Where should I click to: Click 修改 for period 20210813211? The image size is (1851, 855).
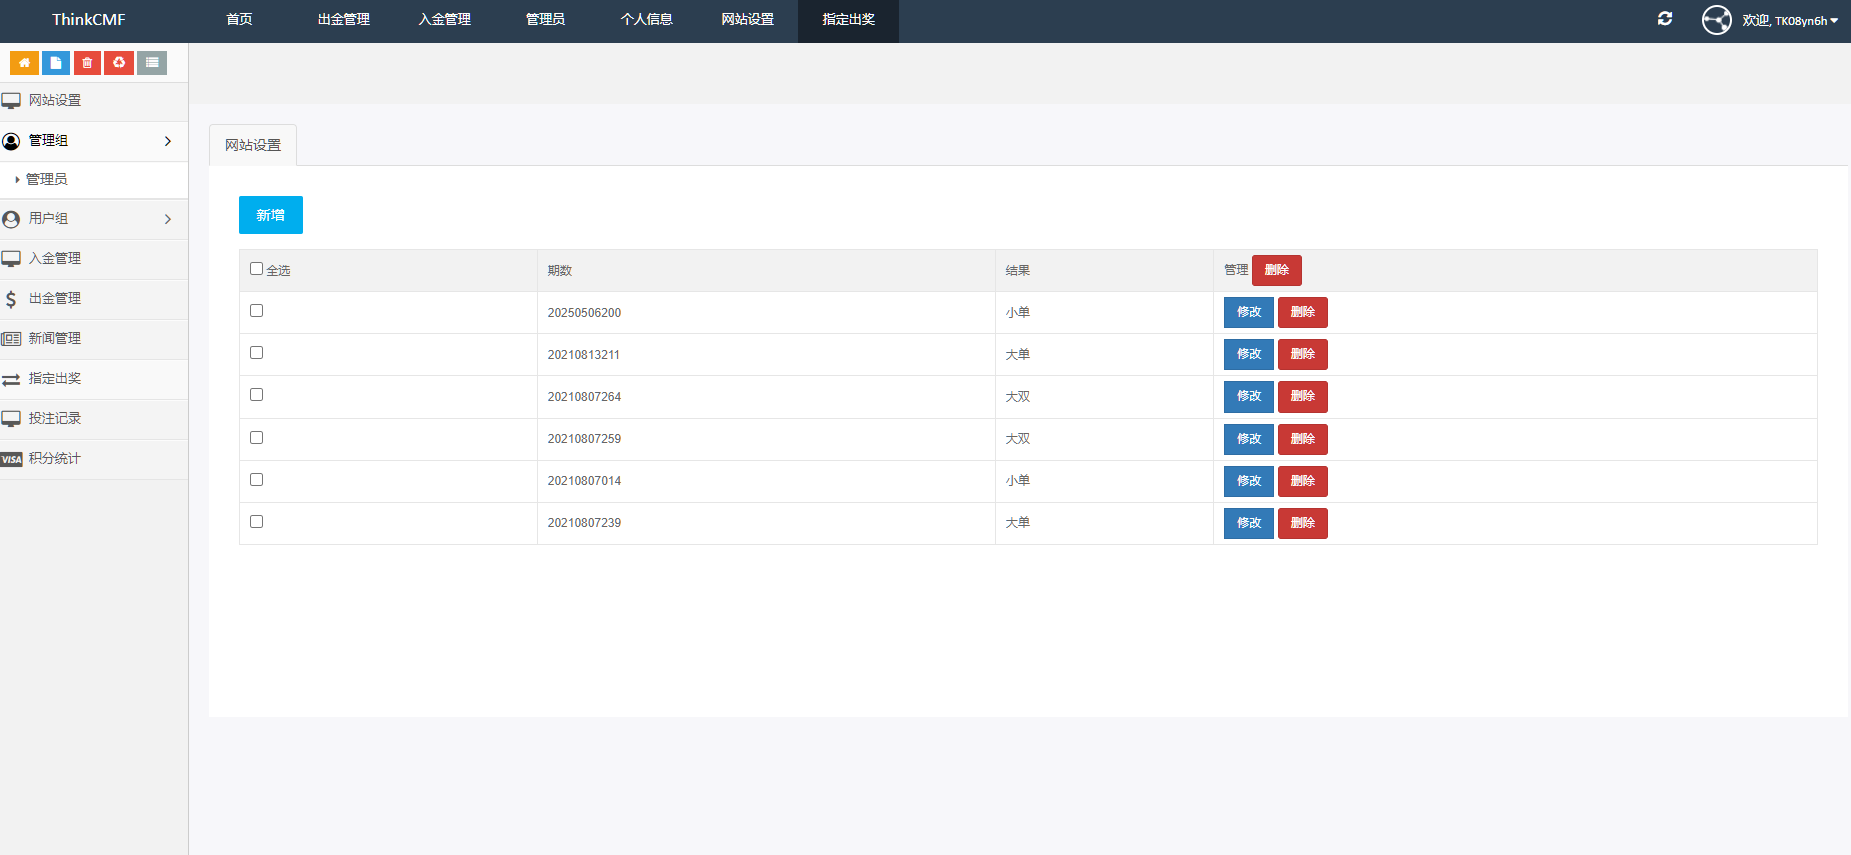click(1248, 354)
